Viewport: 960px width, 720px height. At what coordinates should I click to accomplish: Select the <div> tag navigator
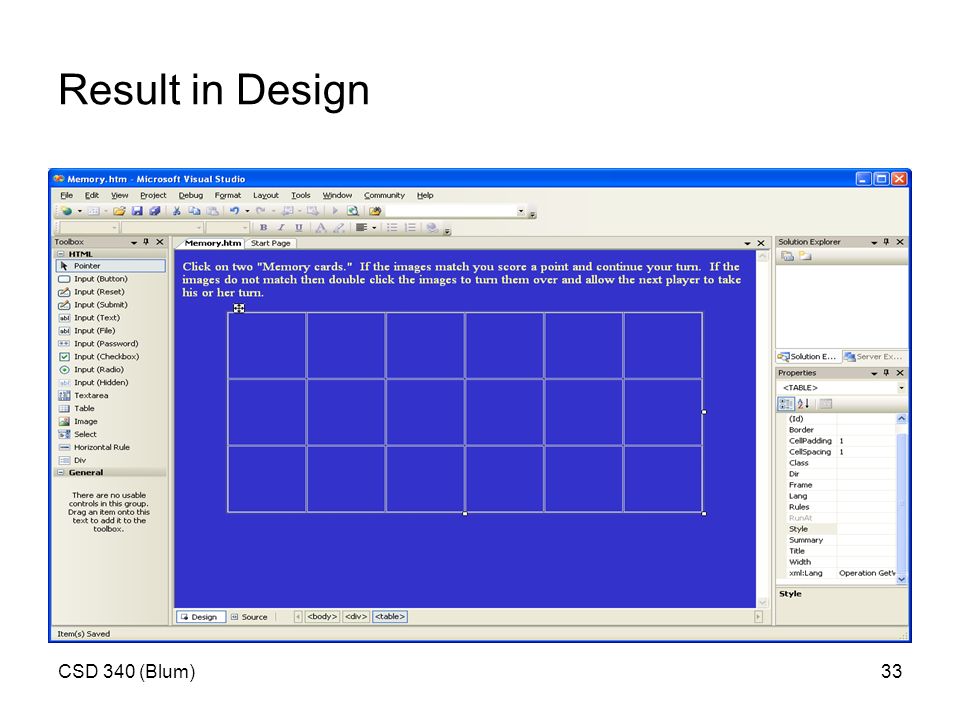[356, 617]
